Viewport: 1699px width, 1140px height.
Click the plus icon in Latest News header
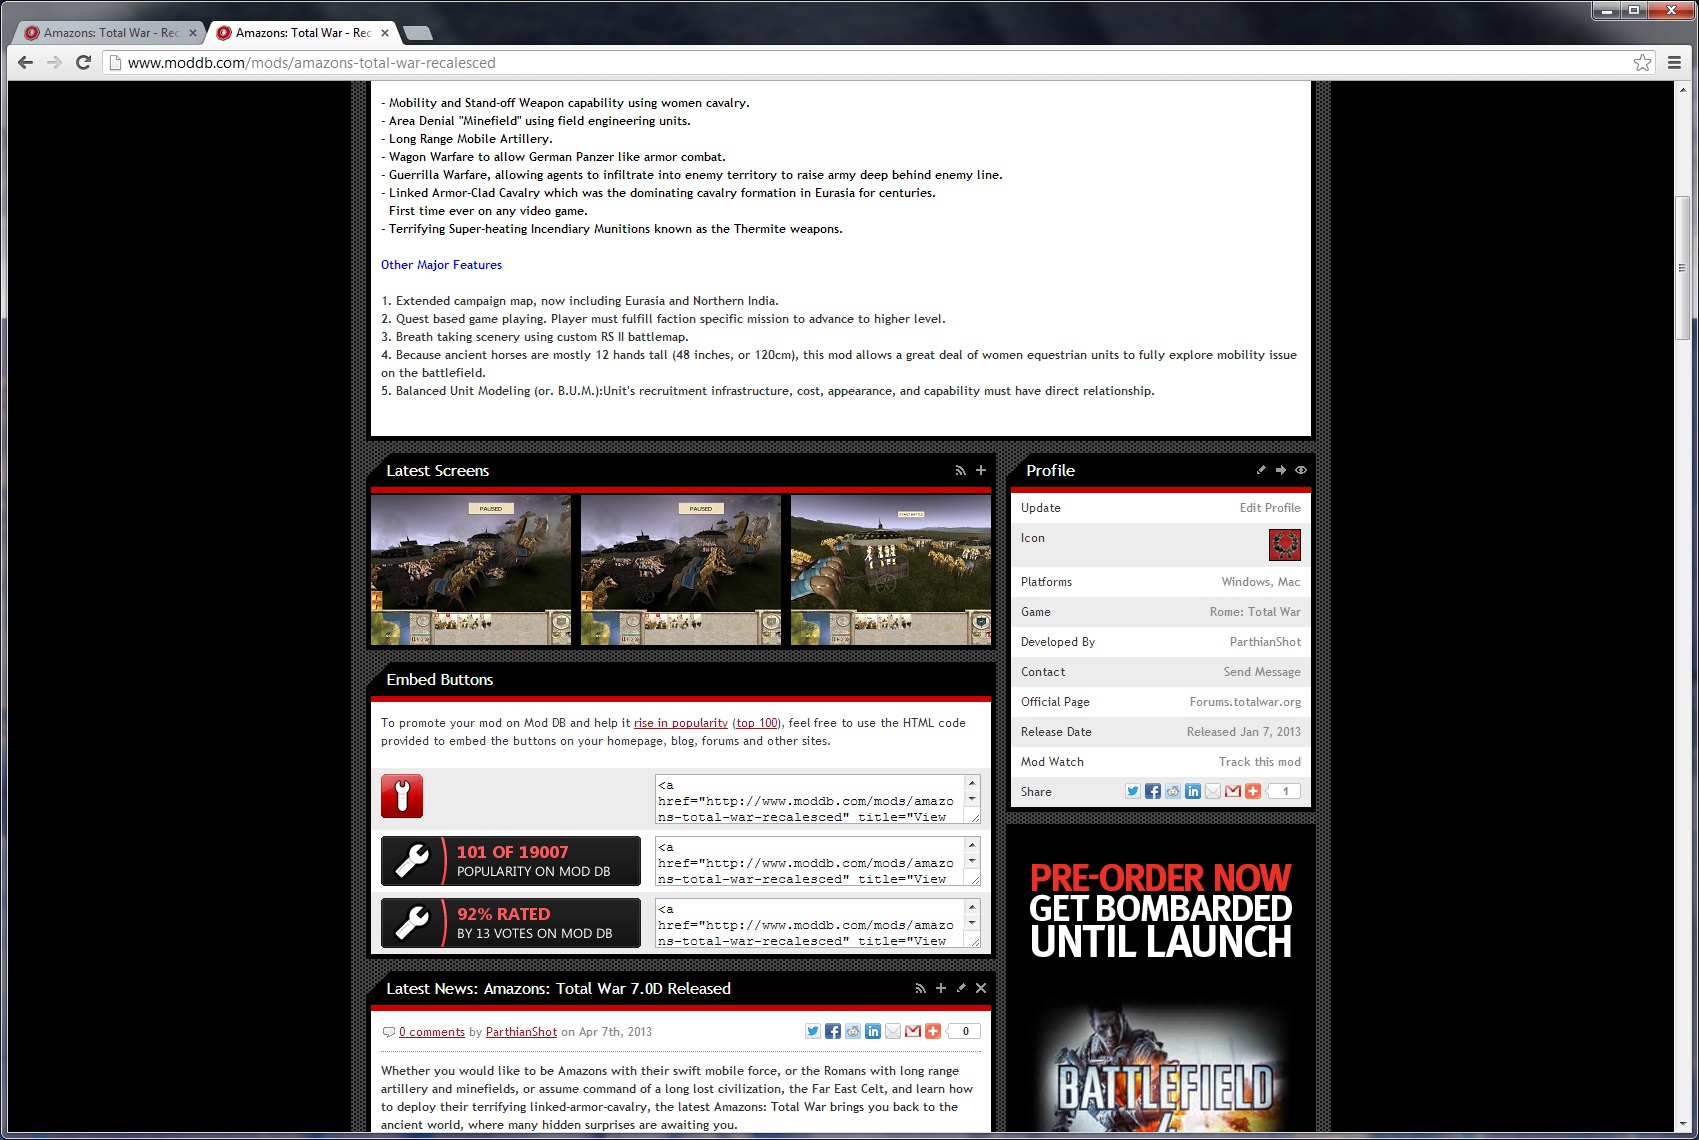pos(941,988)
